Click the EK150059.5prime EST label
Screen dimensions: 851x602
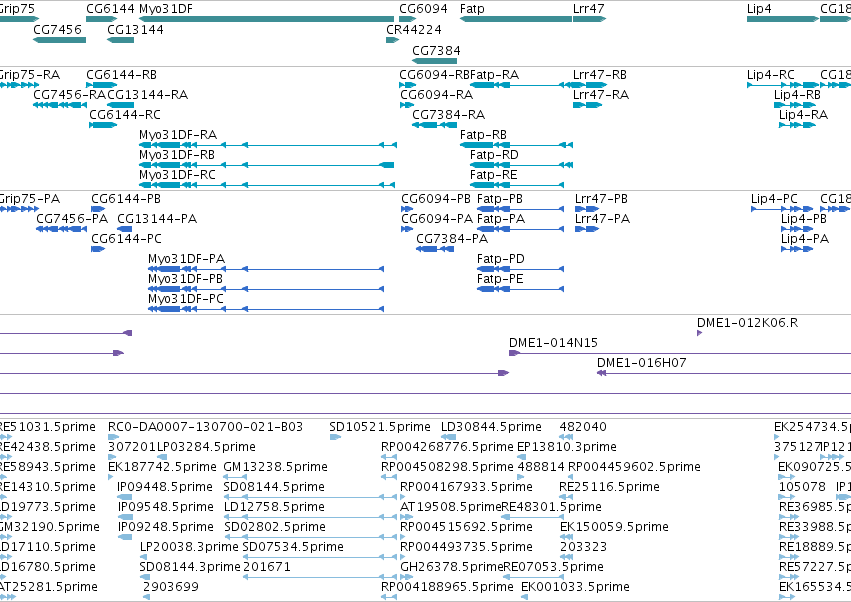coord(614,528)
